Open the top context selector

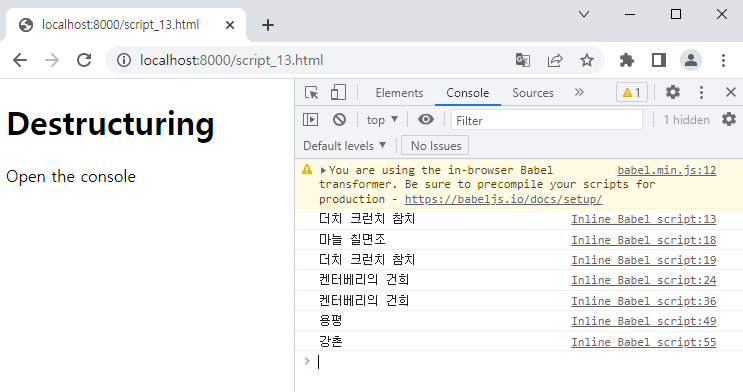click(382, 120)
